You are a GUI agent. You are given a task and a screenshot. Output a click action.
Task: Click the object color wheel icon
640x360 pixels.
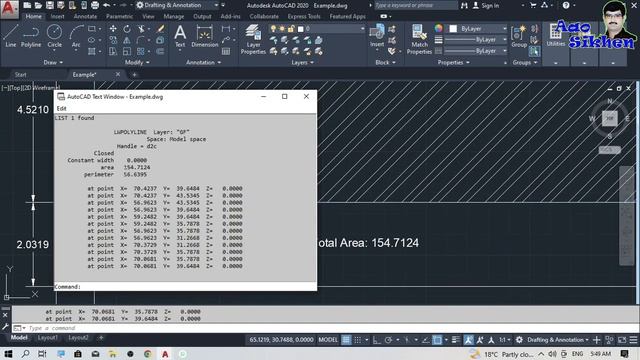coord(438,28)
